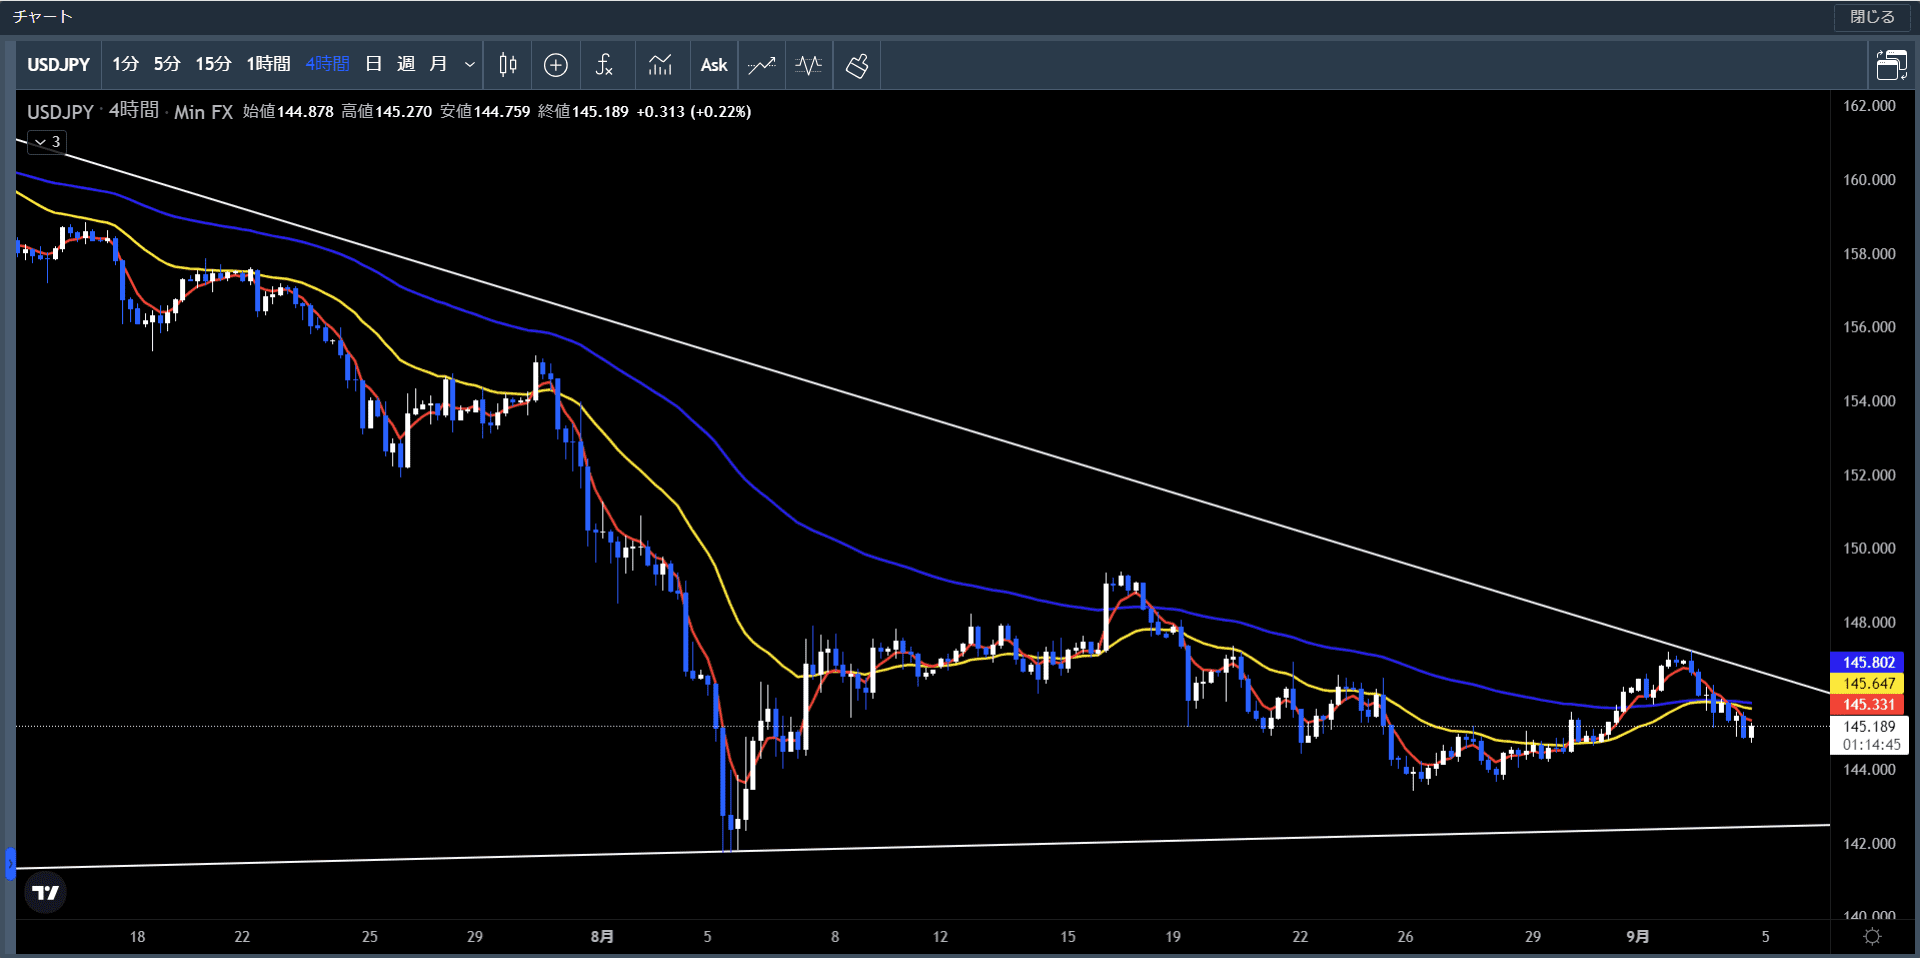Select the trend line drawing tool icon

pyautogui.click(x=761, y=65)
